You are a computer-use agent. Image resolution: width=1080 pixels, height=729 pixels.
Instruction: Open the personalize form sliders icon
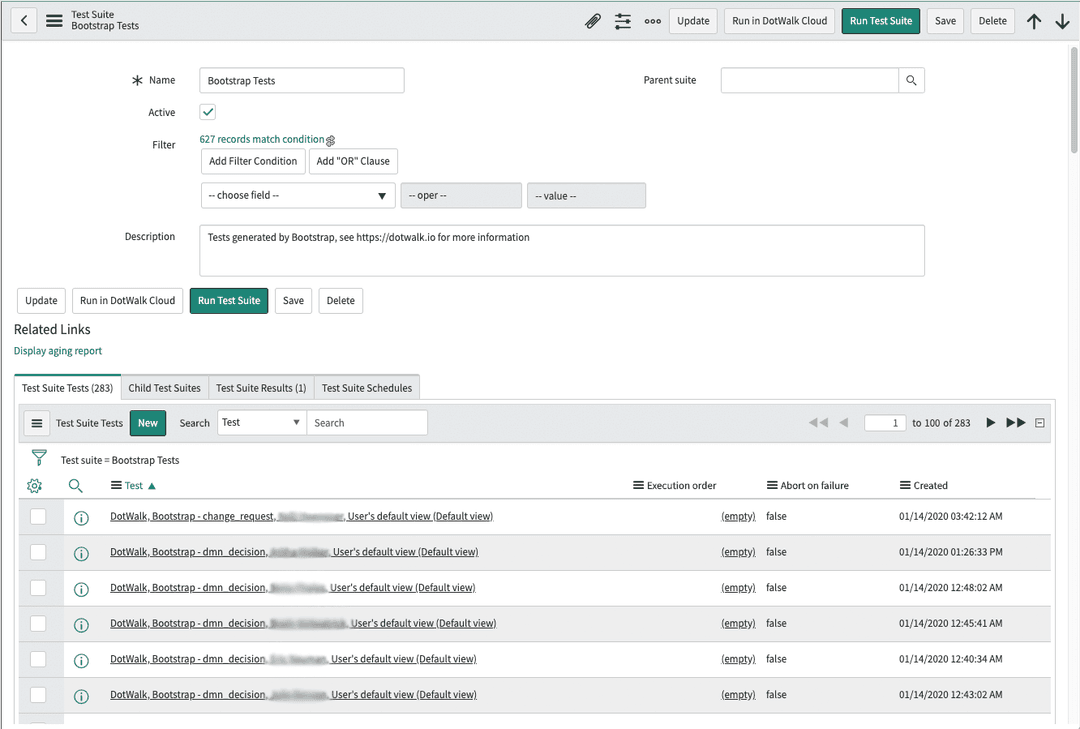[x=623, y=21]
